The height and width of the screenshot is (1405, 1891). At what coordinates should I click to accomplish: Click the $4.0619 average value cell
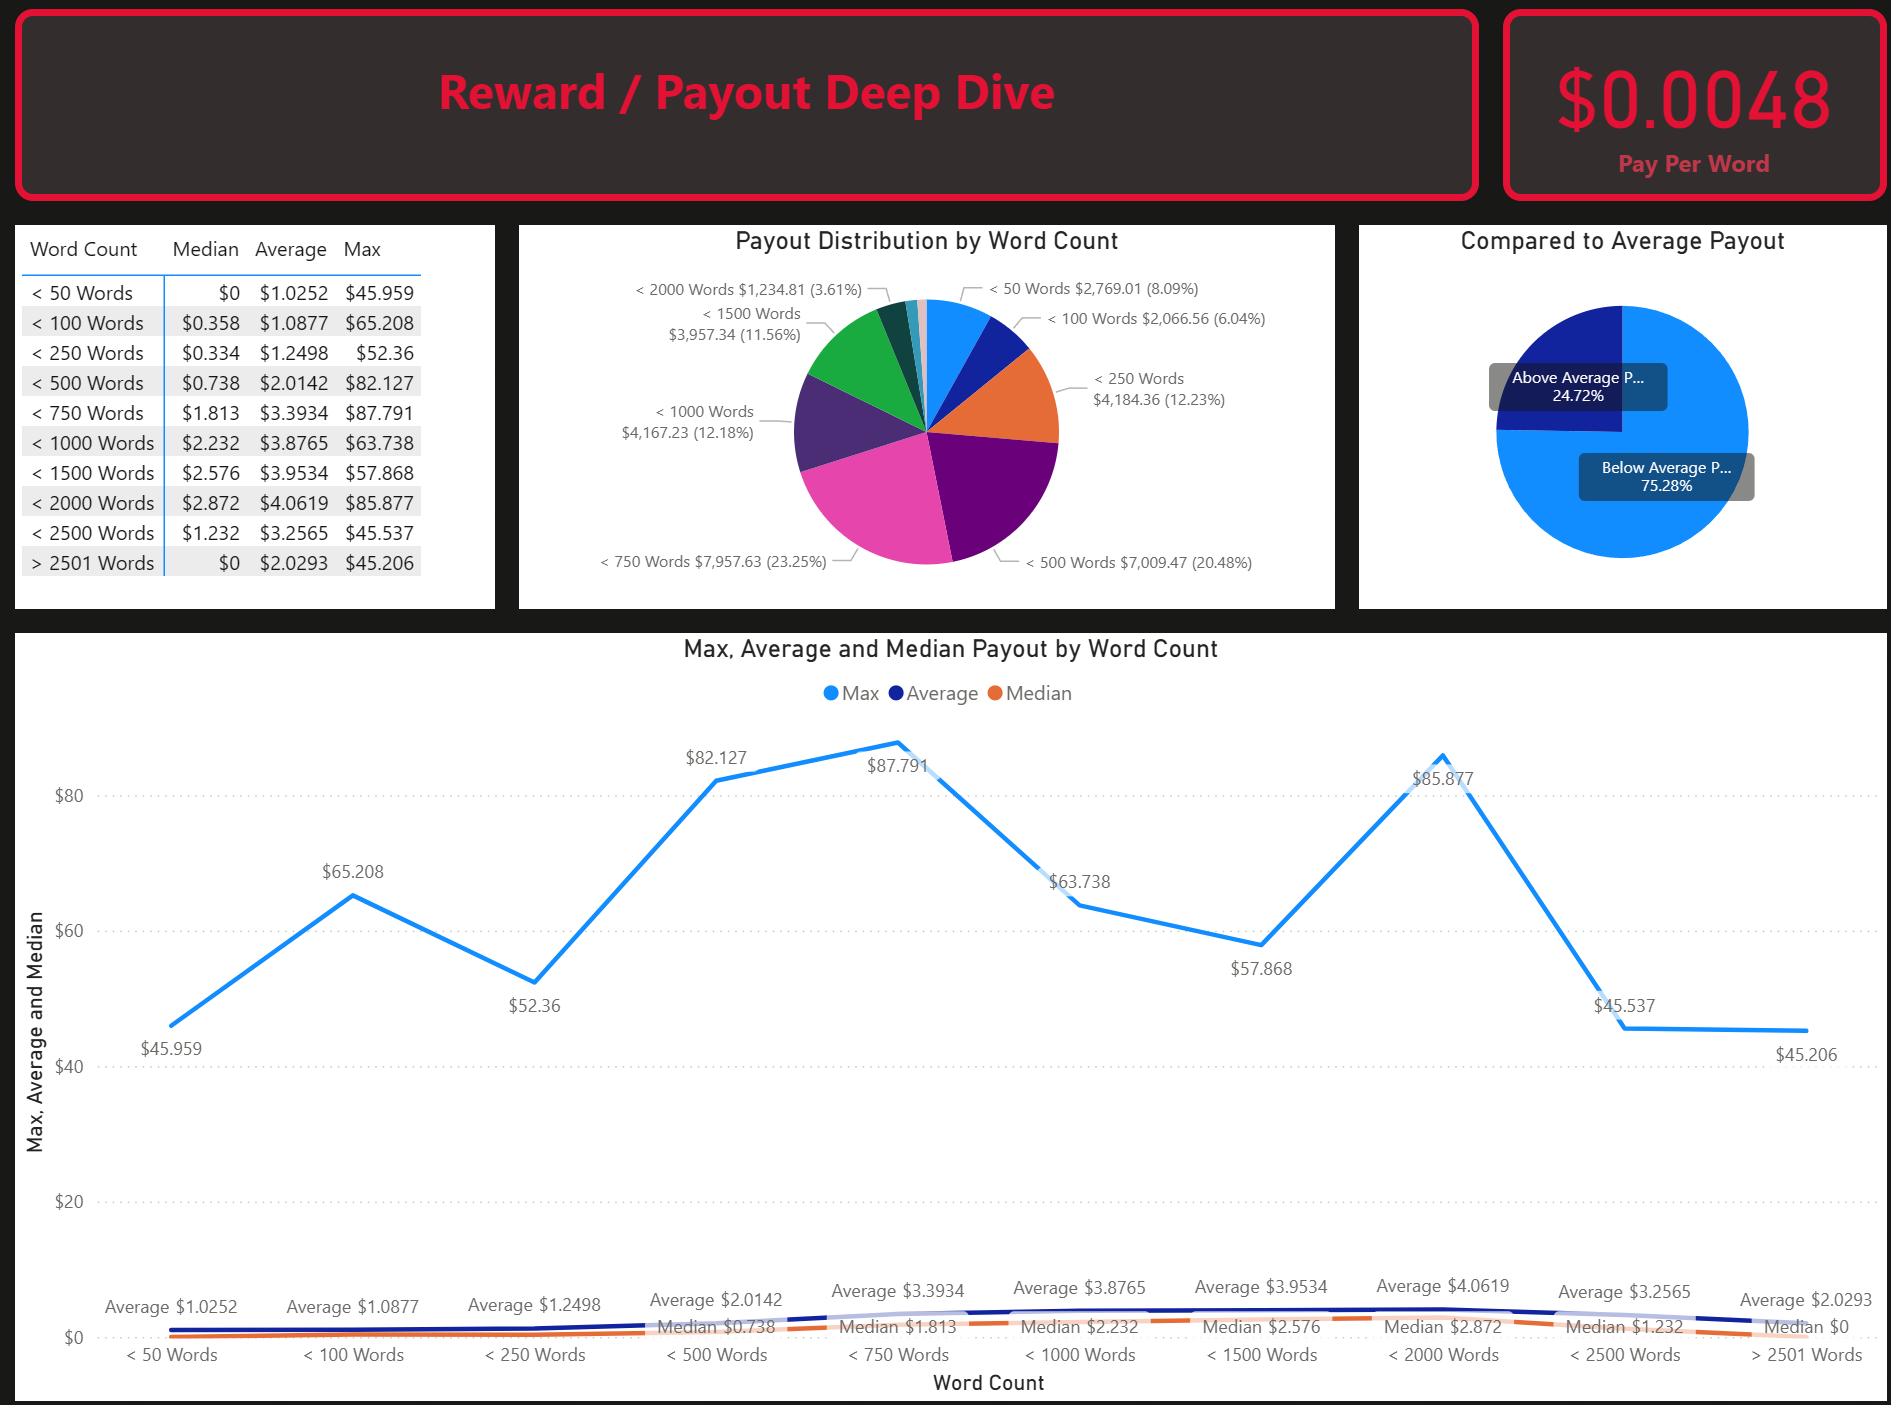pos(294,503)
